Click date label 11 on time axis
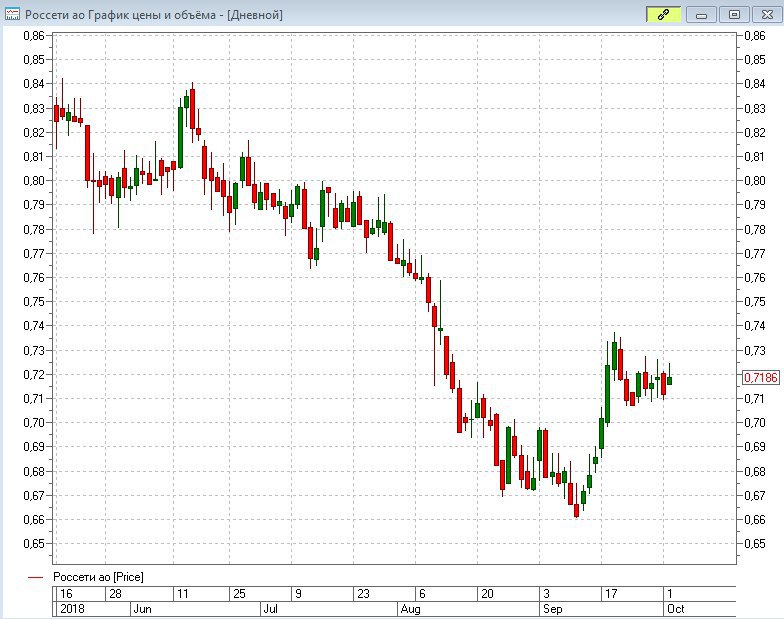This screenshot has width=784, height=619. click(x=182, y=594)
